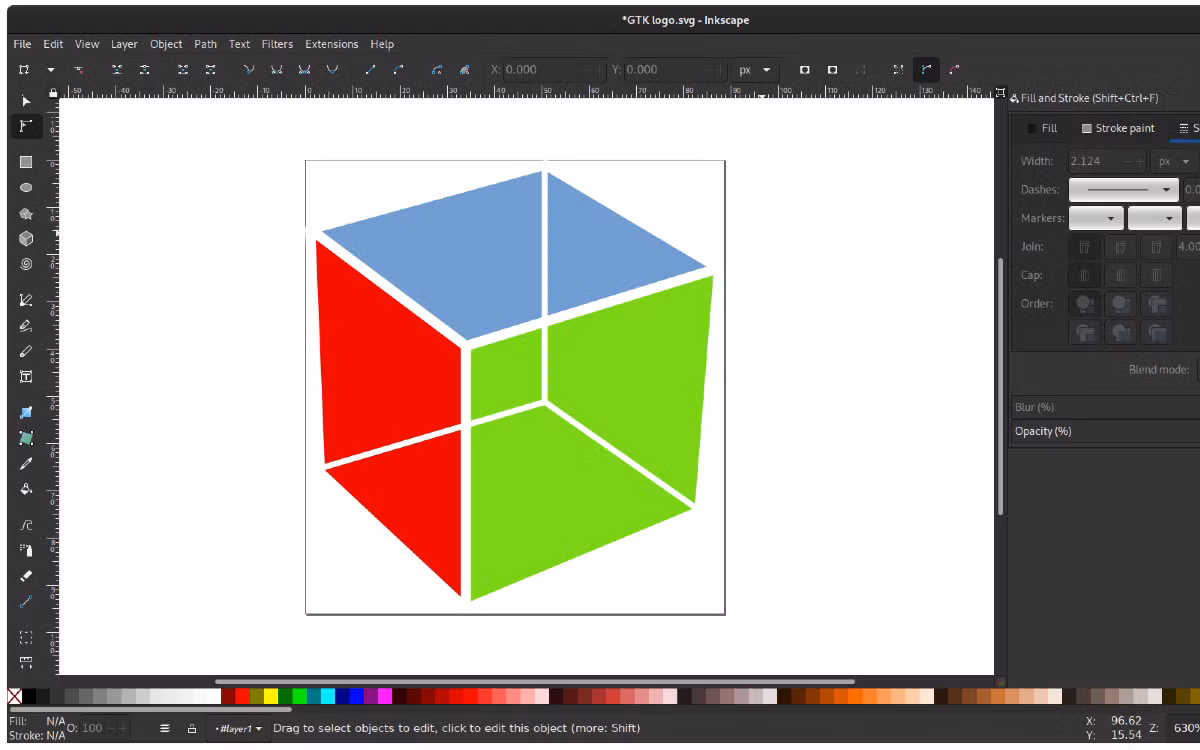The height and width of the screenshot is (750, 1200).
Task: Open stroke Width unit dropdown
Action: pos(1175,161)
